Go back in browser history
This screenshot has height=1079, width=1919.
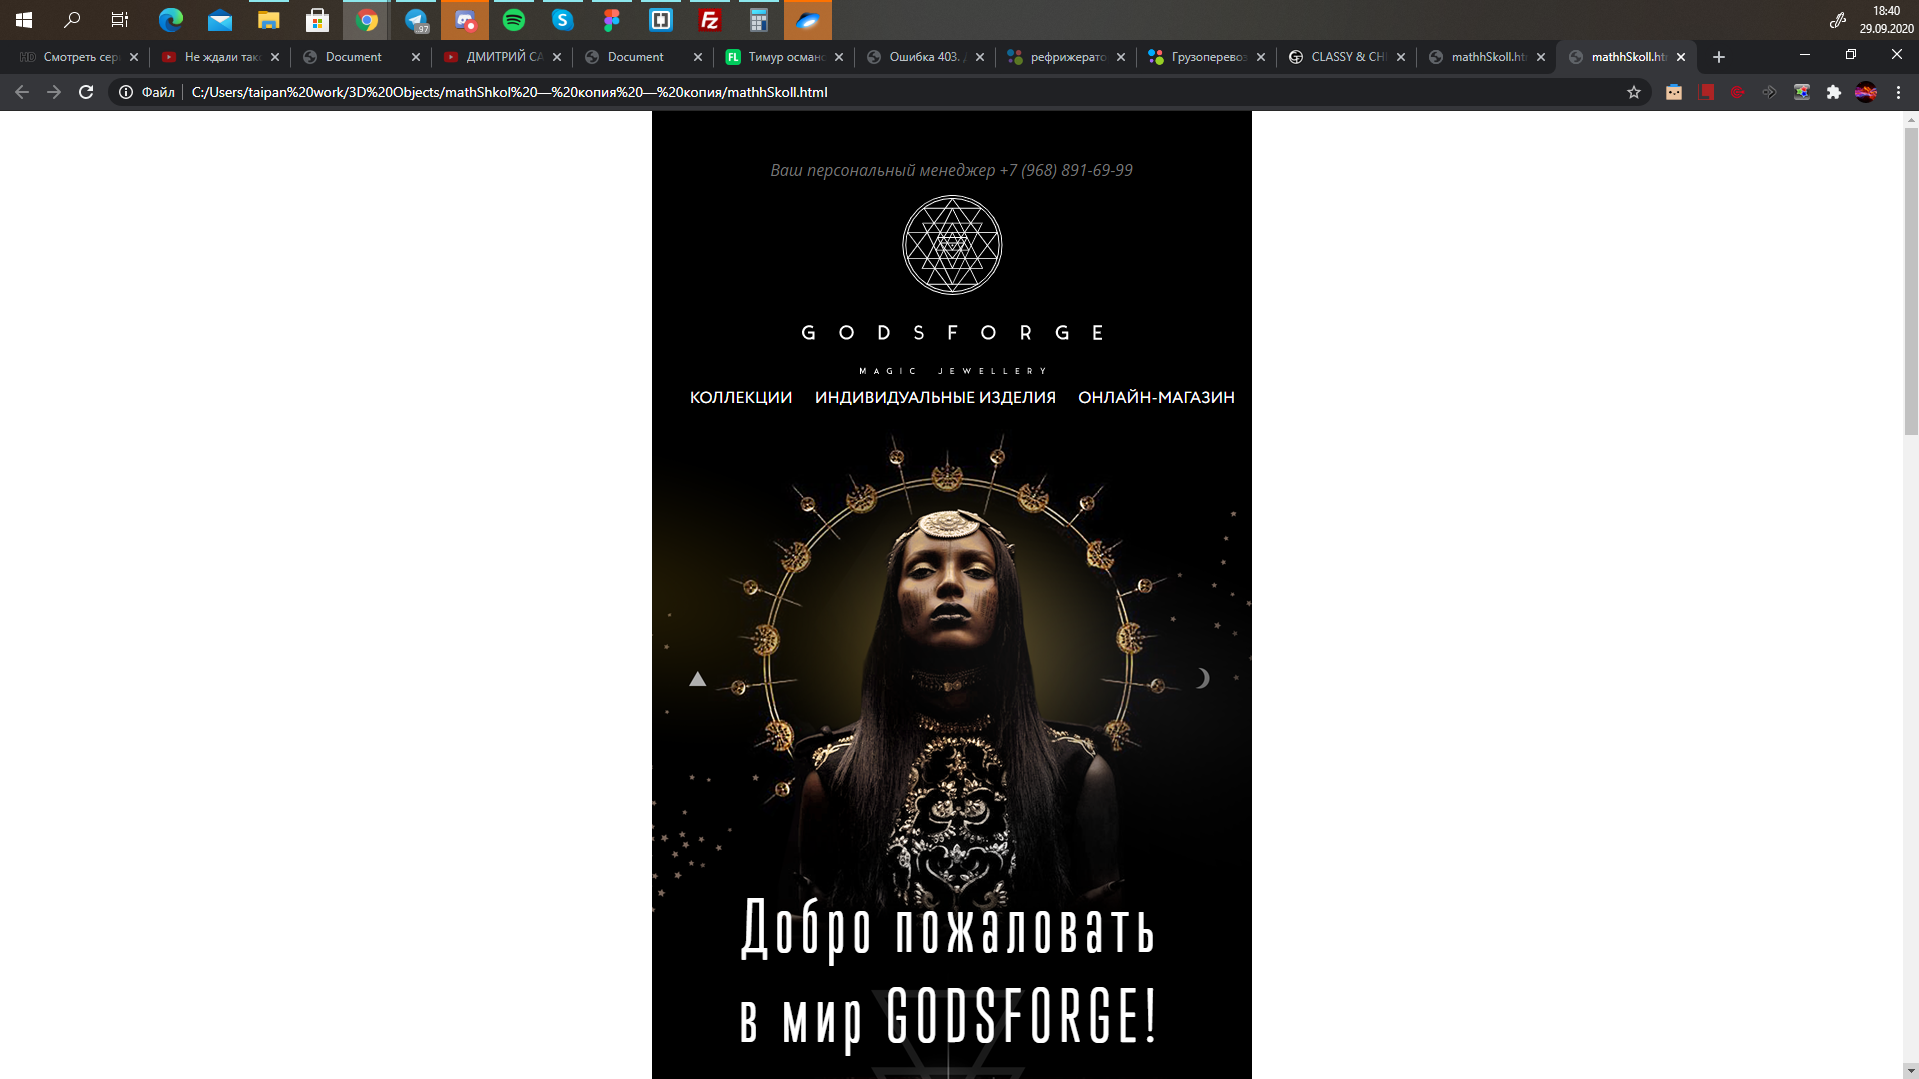tap(22, 92)
